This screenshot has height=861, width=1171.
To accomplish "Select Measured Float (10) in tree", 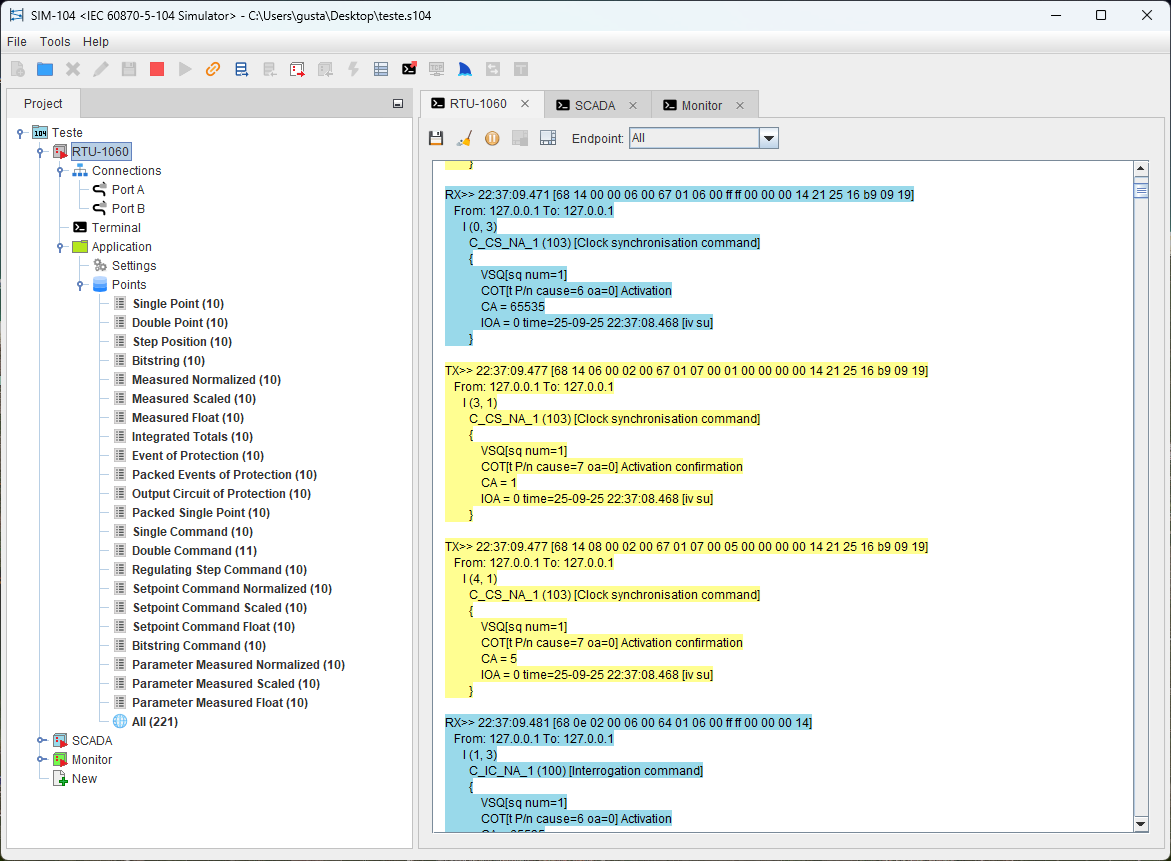I will 187,418.
